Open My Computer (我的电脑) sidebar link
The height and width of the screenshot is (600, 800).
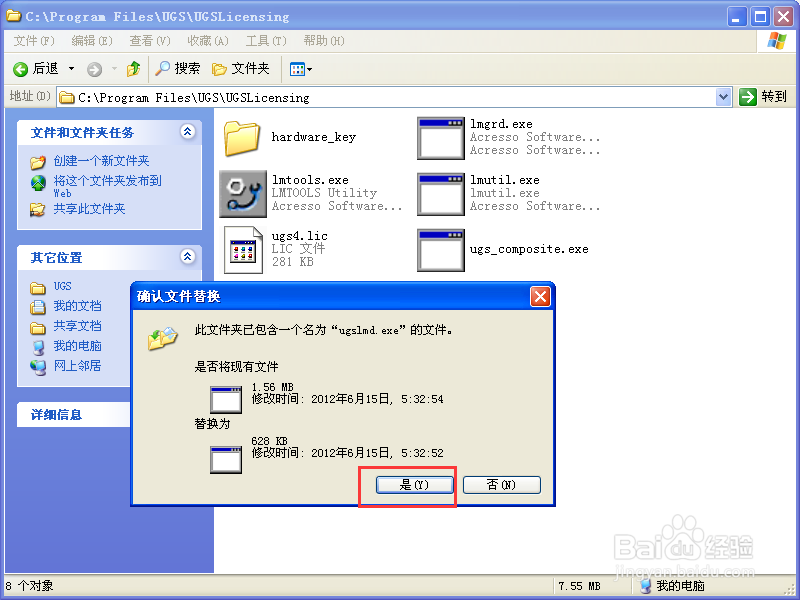(x=78, y=346)
